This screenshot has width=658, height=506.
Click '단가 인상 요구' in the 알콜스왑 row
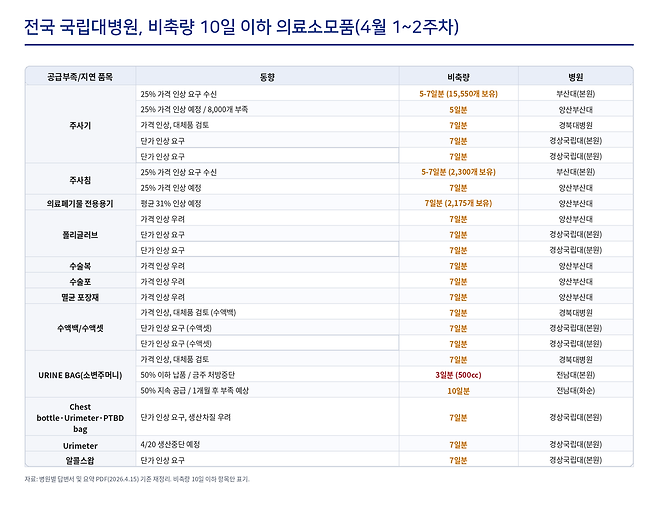[x=162, y=460]
